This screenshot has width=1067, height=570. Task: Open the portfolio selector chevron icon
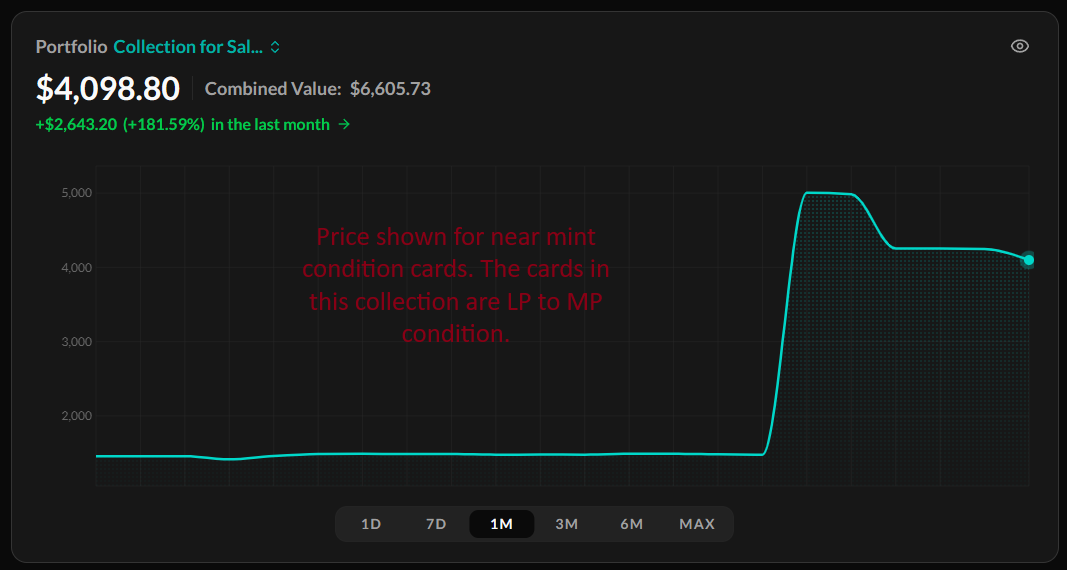click(275, 47)
